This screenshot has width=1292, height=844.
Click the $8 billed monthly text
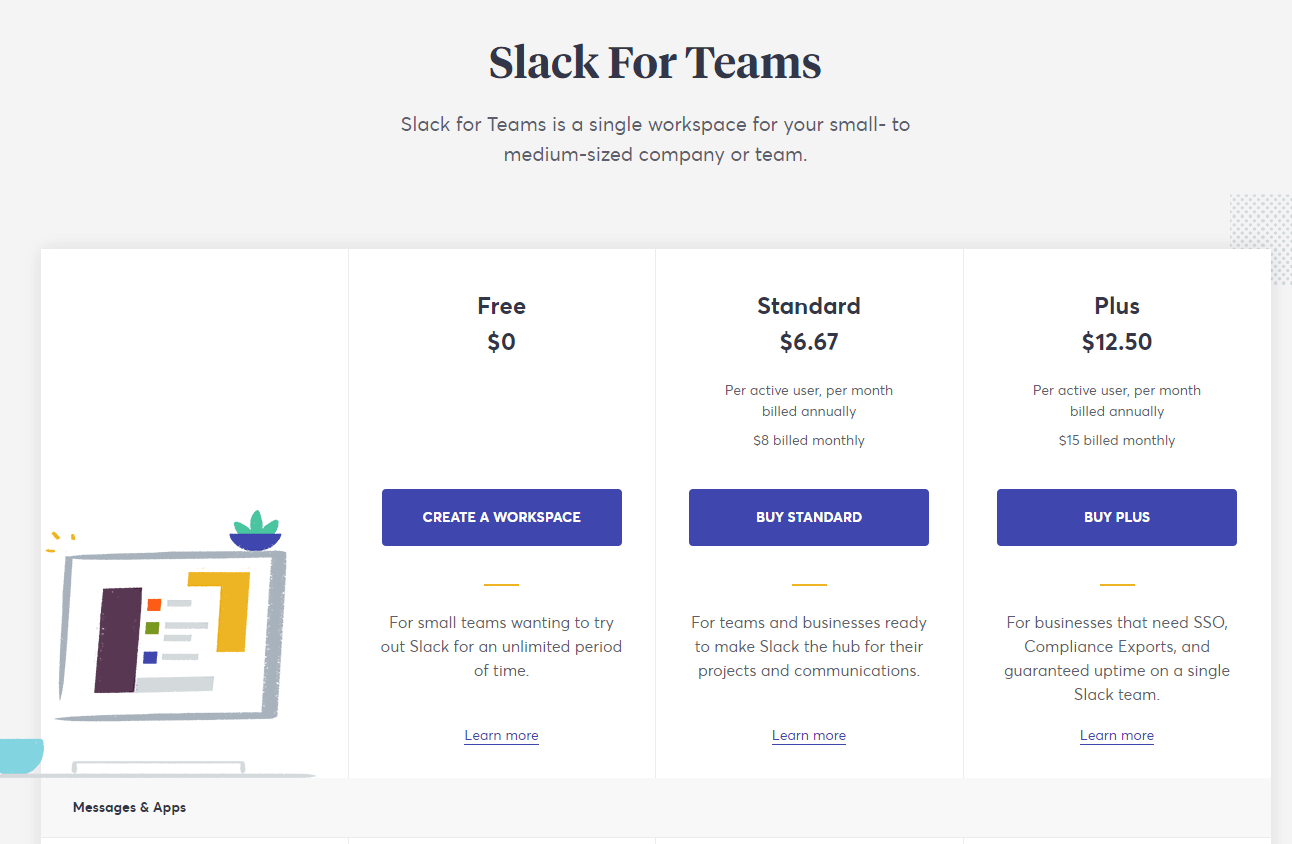point(808,440)
